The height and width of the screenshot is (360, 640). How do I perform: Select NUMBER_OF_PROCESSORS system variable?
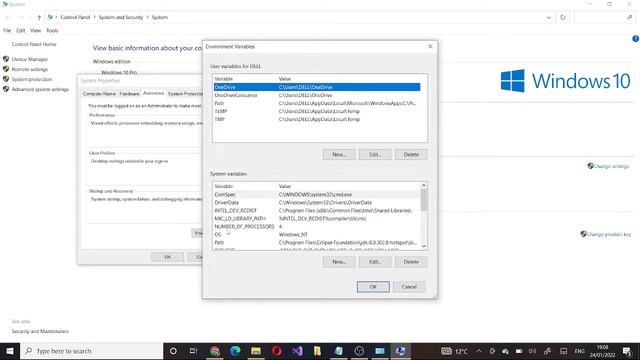[x=317, y=227]
